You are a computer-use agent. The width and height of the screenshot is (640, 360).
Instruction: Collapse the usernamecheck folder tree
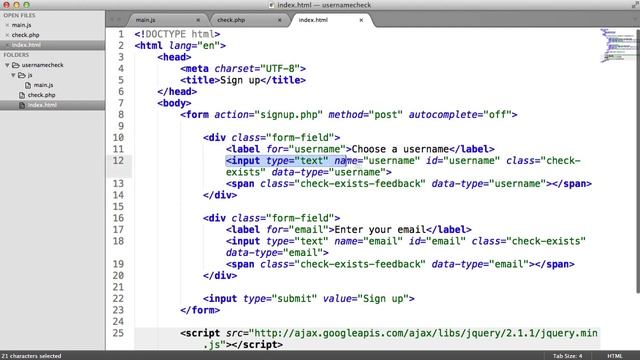point(7,65)
